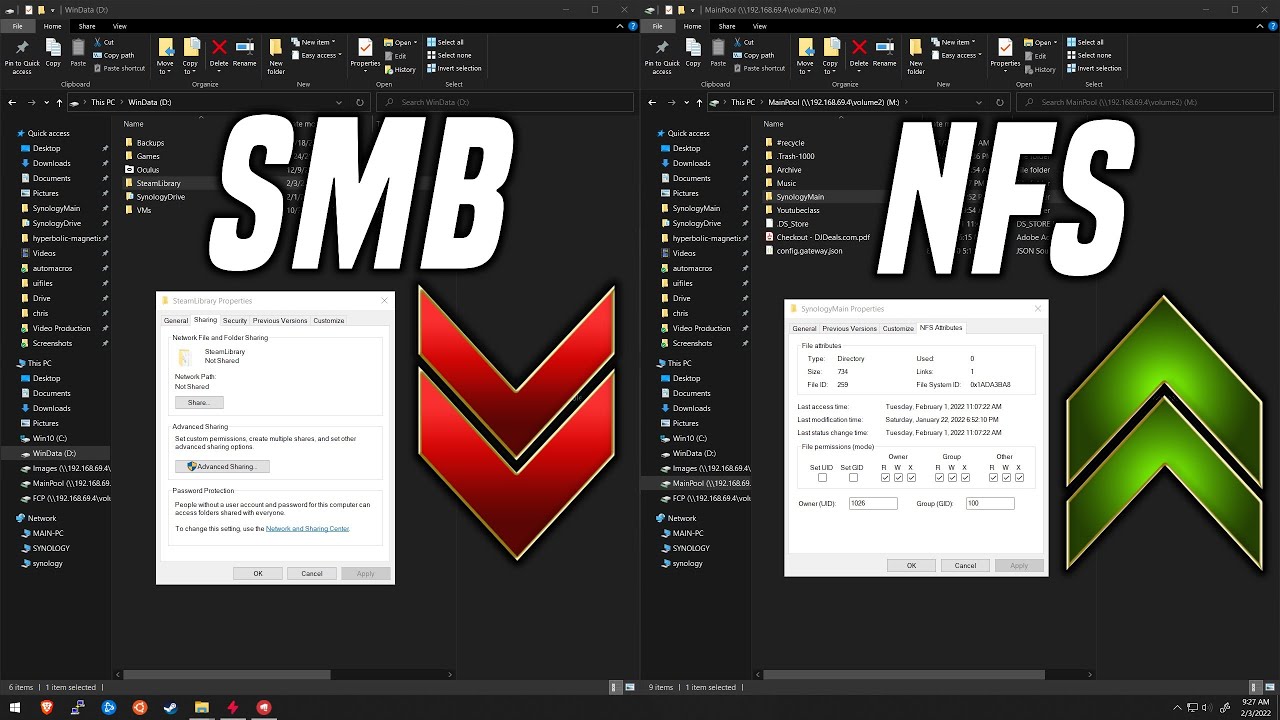This screenshot has width=1280, height=720.
Task: Click red Delete icon in MainPool window
Action: [859, 48]
